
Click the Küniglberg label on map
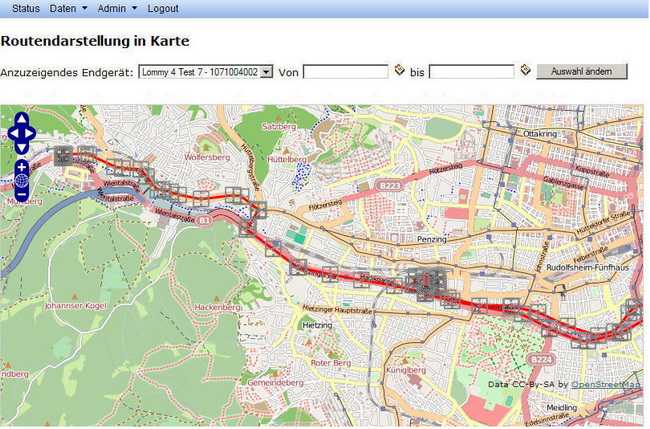(406, 370)
